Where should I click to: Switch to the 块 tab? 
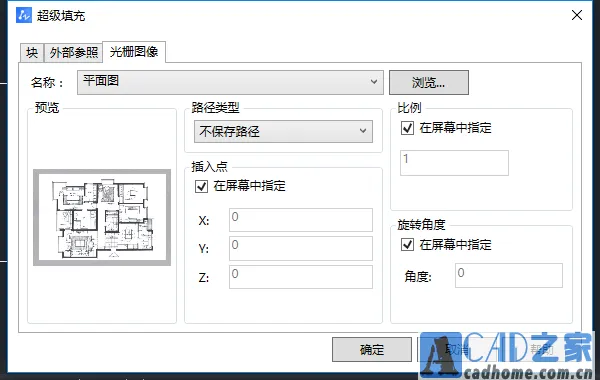[32, 52]
